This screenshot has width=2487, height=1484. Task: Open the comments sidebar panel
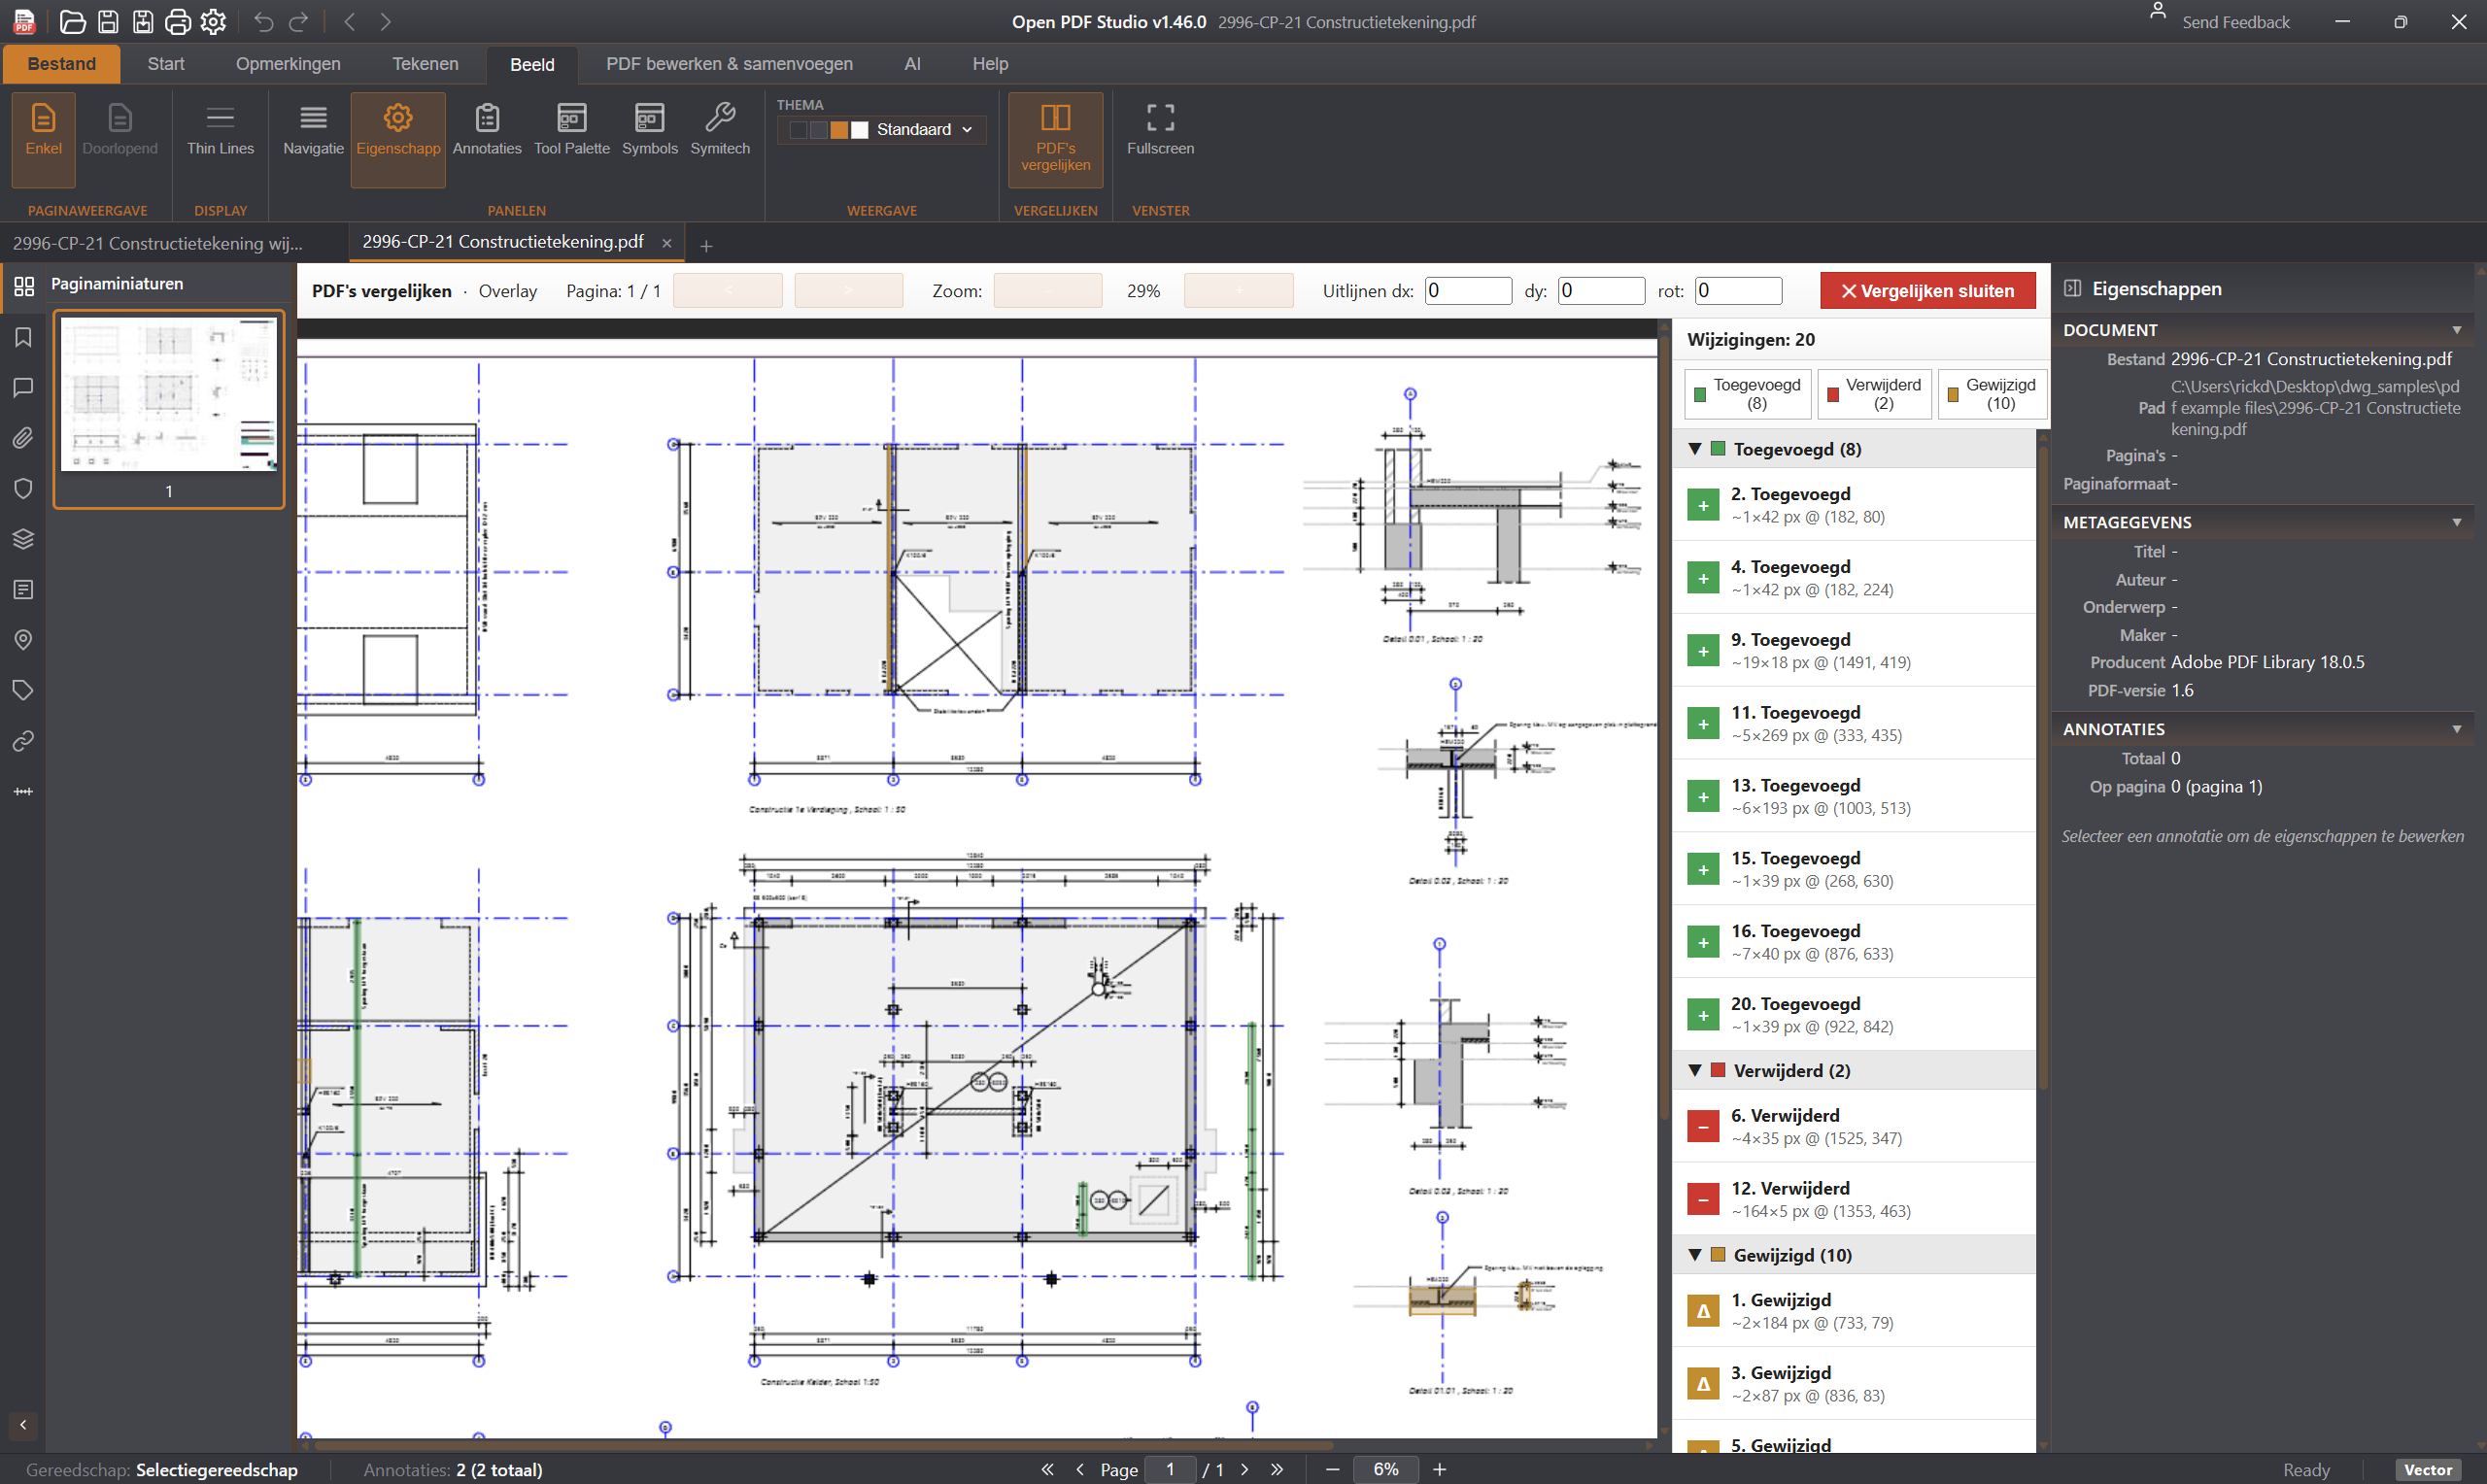pos(23,387)
